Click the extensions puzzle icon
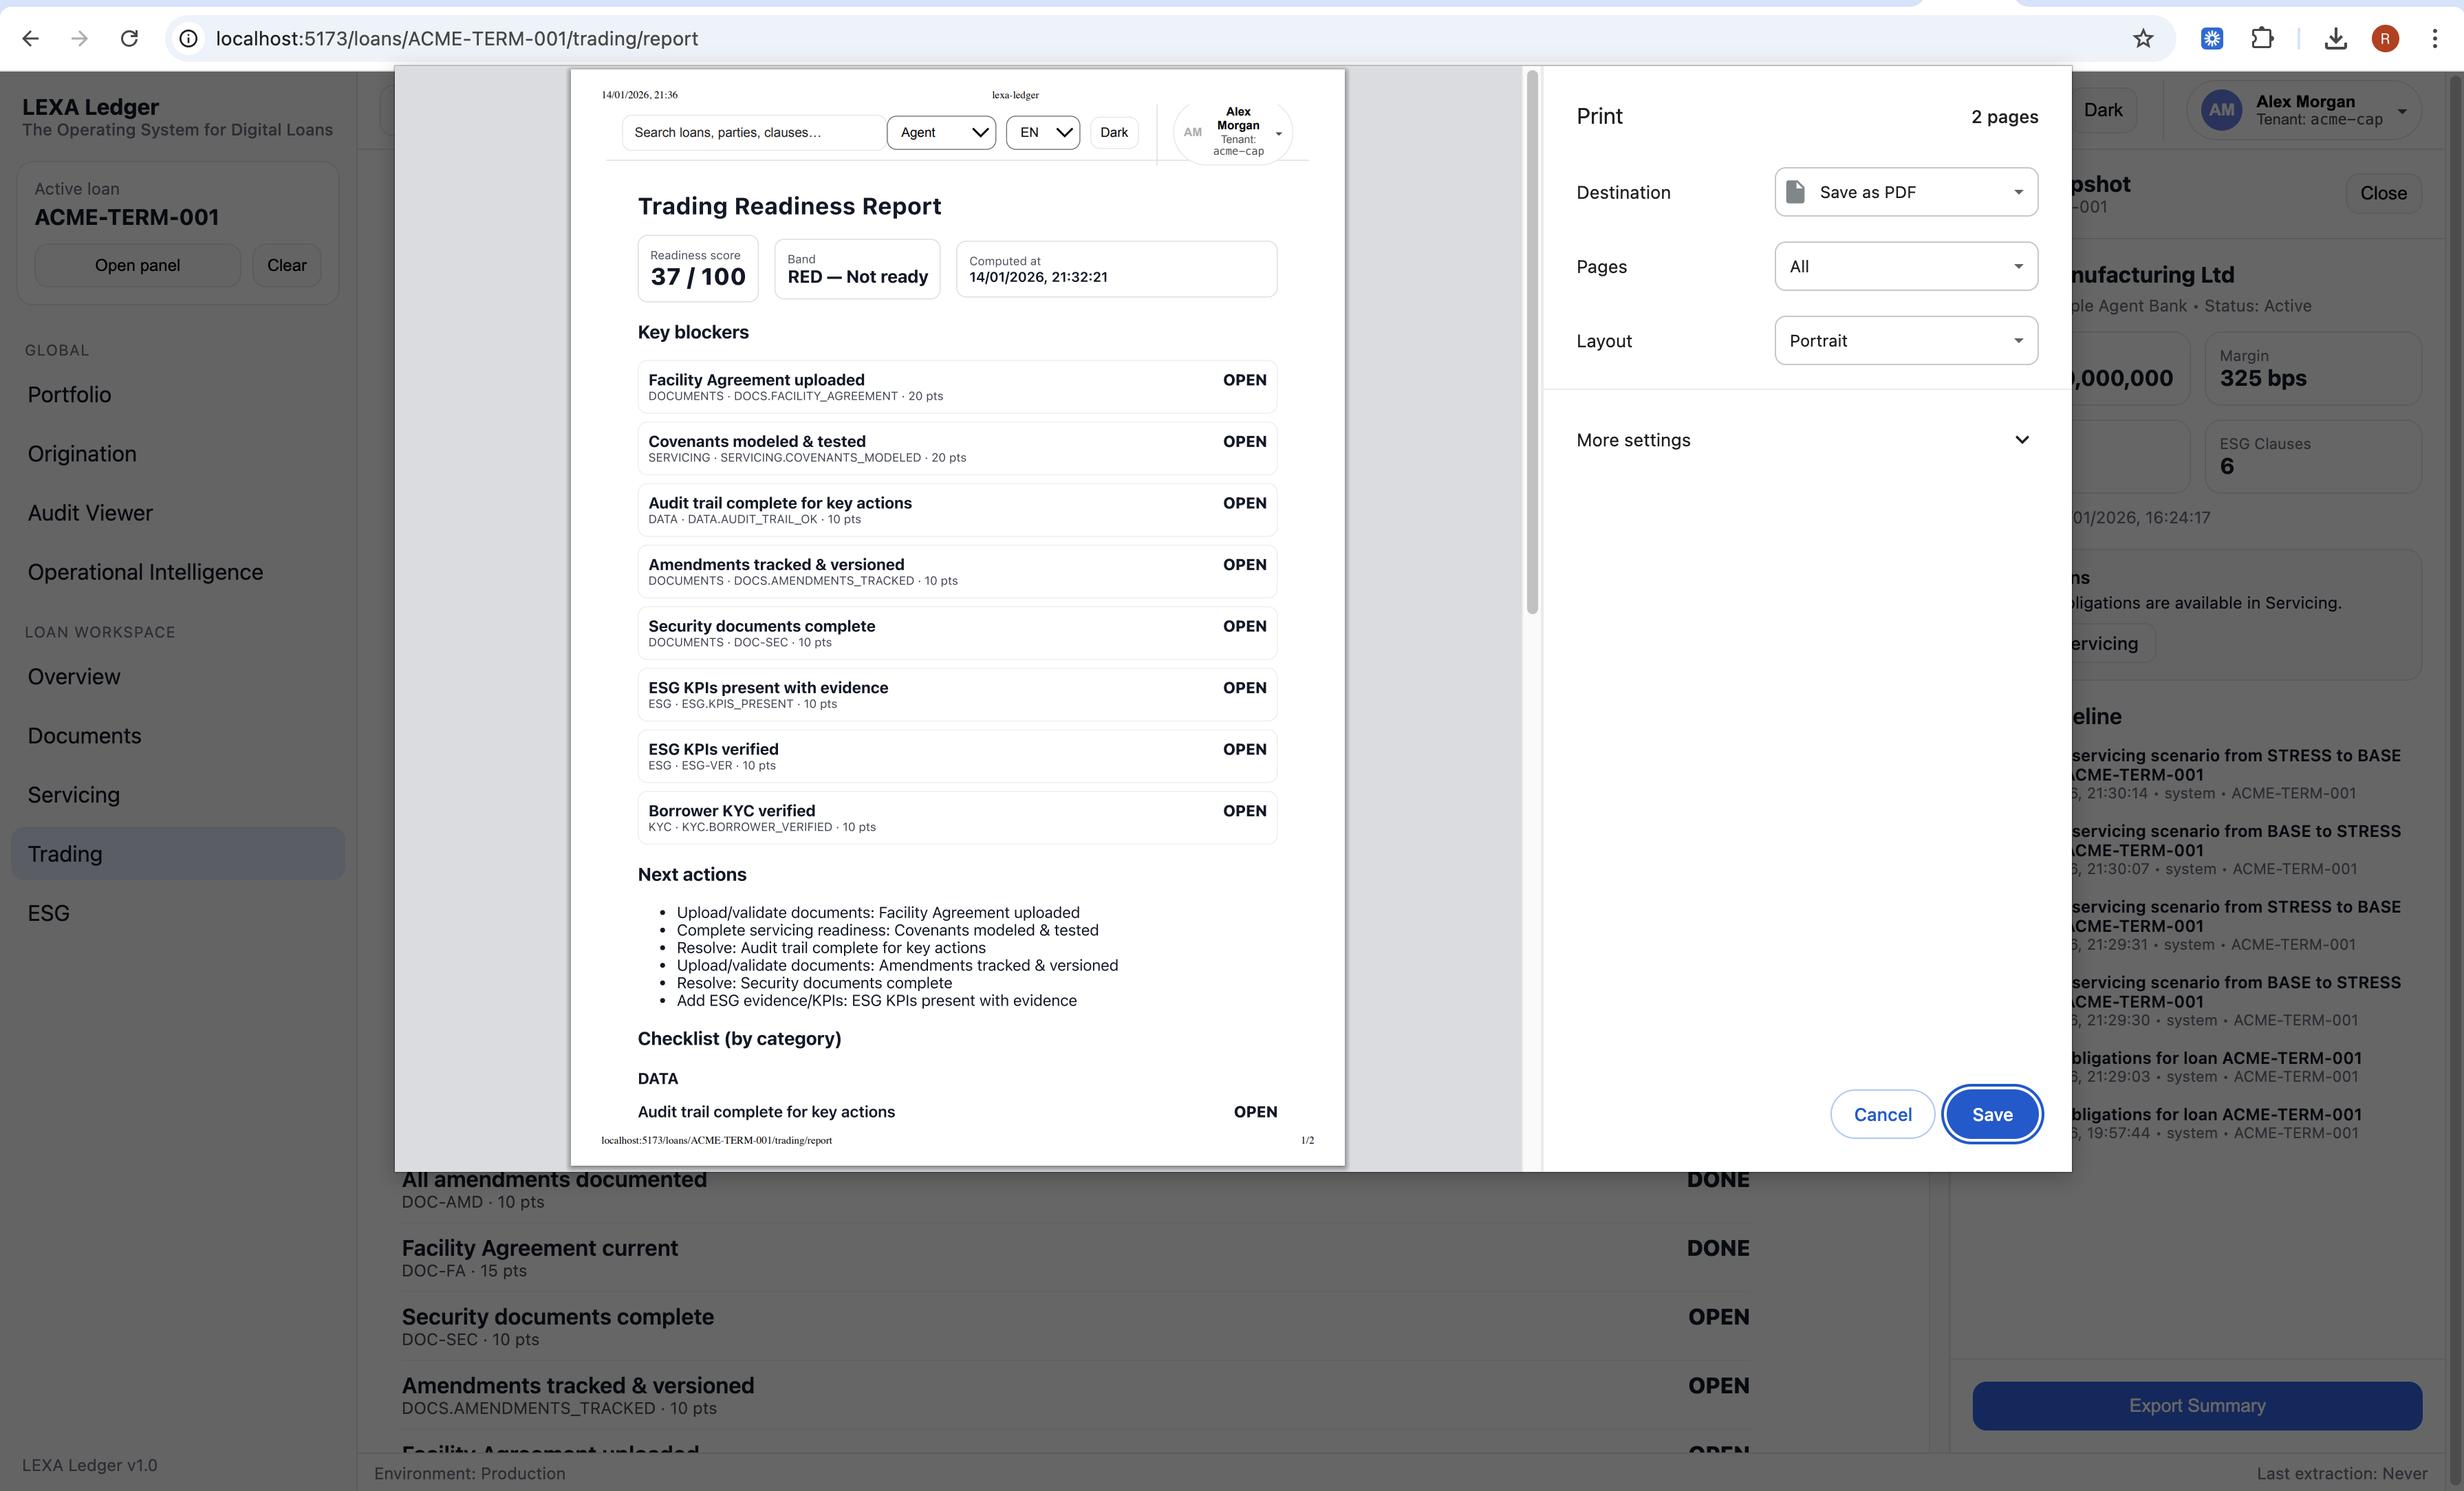Viewport: 2464px width, 1491px height. coord(2263,38)
